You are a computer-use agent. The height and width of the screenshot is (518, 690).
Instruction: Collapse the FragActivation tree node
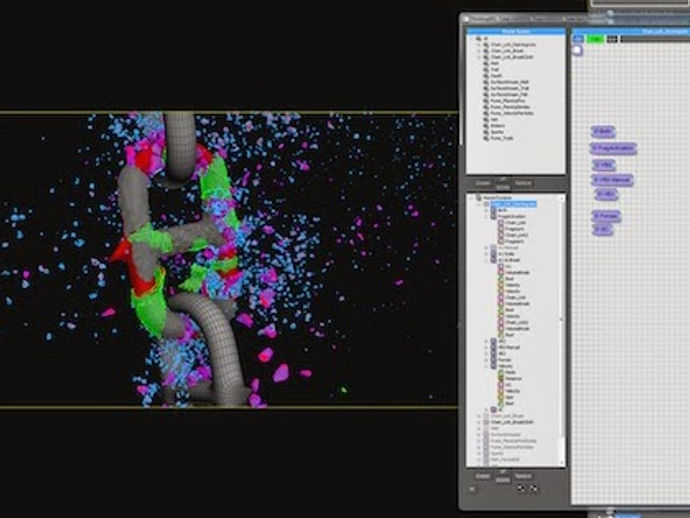click(x=486, y=217)
